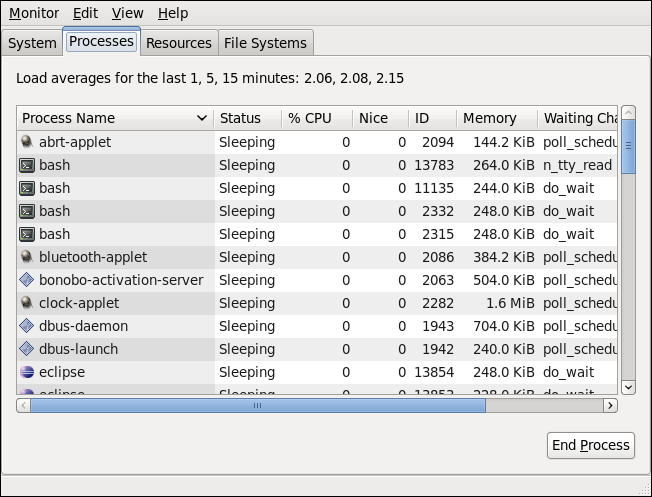Click the eclipse process icon
The height and width of the screenshot is (497, 652).
point(27,372)
